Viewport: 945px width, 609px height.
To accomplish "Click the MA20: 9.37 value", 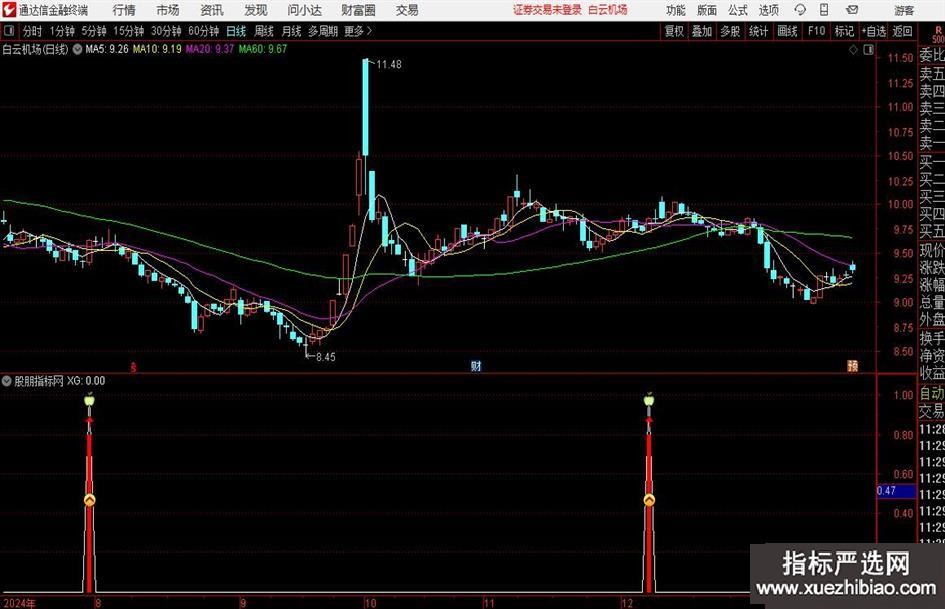I will coord(209,49).
